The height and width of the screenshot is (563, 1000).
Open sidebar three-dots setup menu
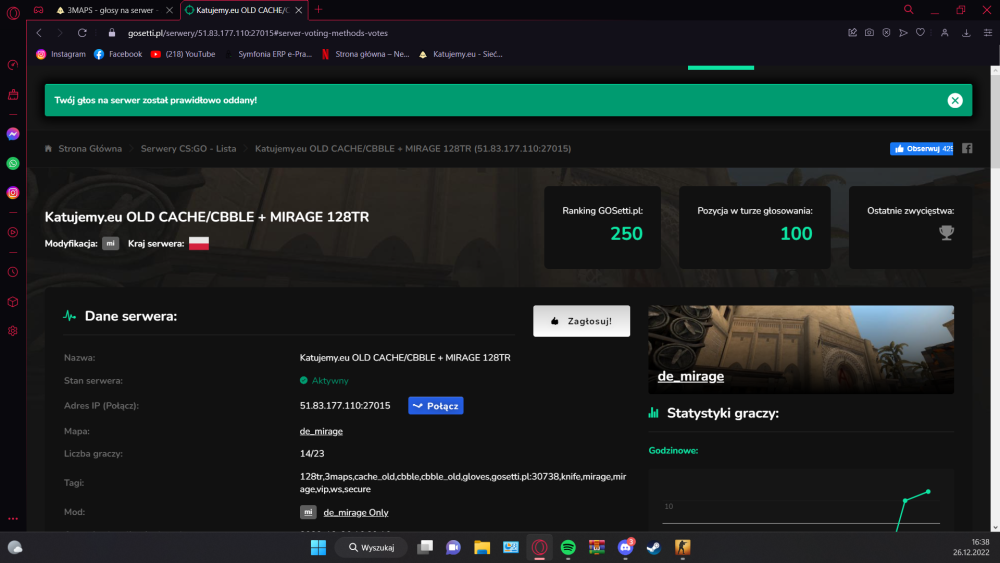click(13, 518)
